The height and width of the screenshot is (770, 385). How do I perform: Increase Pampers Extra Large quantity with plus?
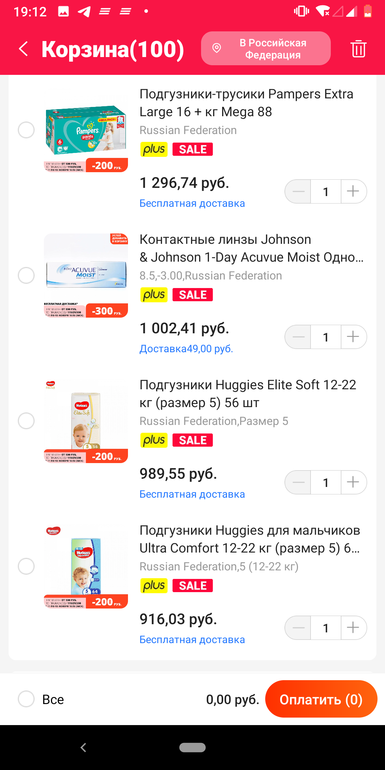(x=353, y=192)
